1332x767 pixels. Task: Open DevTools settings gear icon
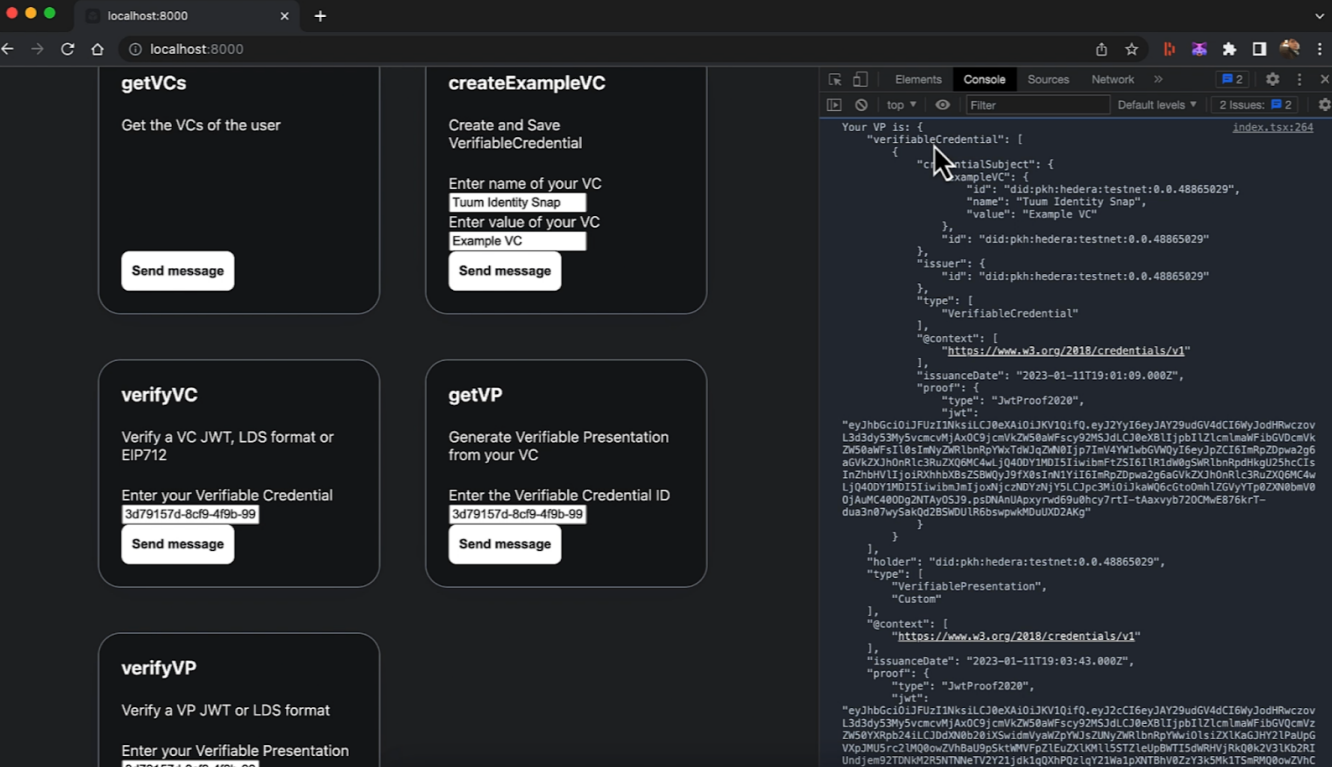1272,79
